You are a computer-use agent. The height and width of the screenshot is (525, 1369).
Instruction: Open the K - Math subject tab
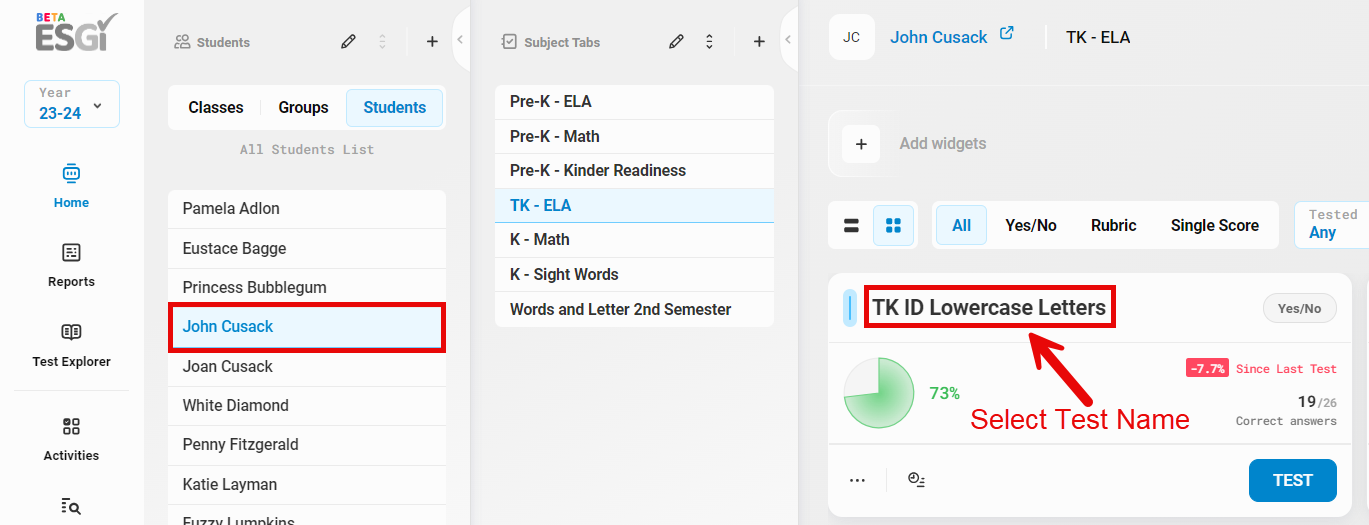(634, 239)
